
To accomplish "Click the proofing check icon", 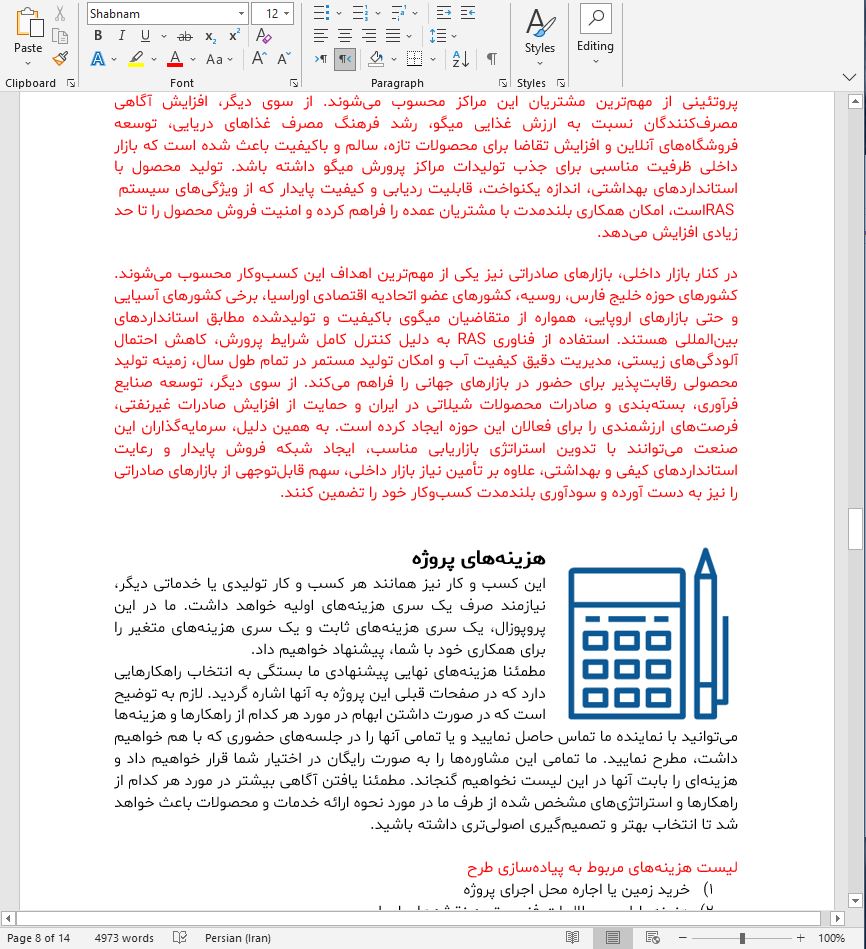I will [x=180, y=938].
